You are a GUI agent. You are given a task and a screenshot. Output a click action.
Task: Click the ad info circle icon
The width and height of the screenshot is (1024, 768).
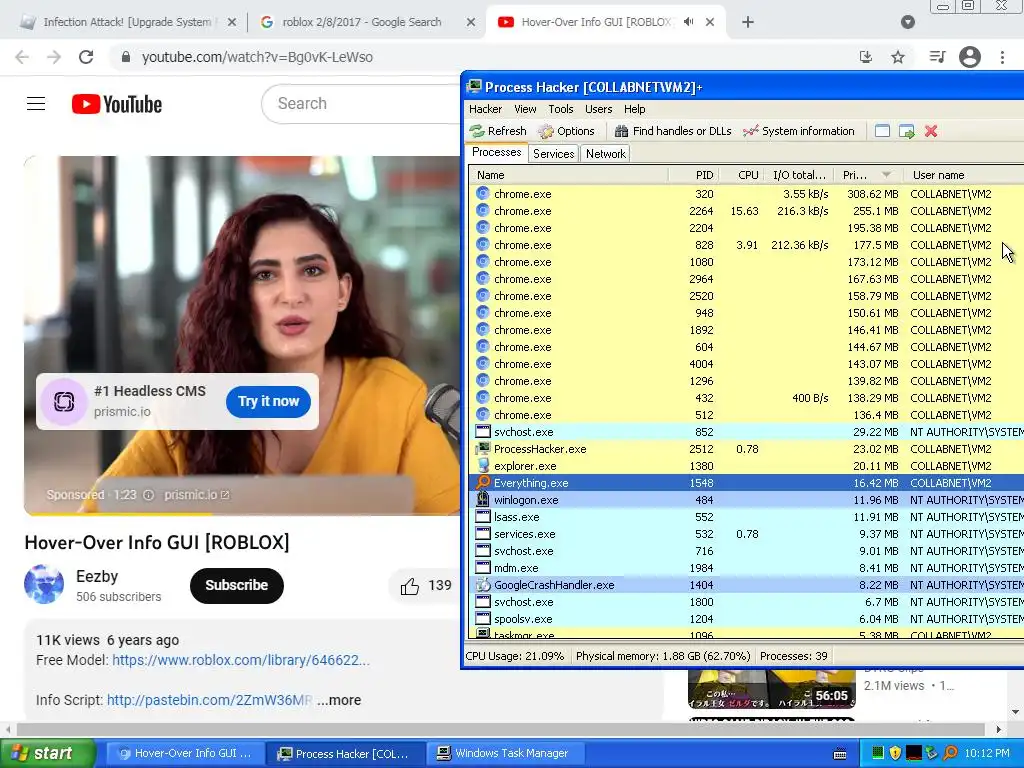[x=148, y=495]
